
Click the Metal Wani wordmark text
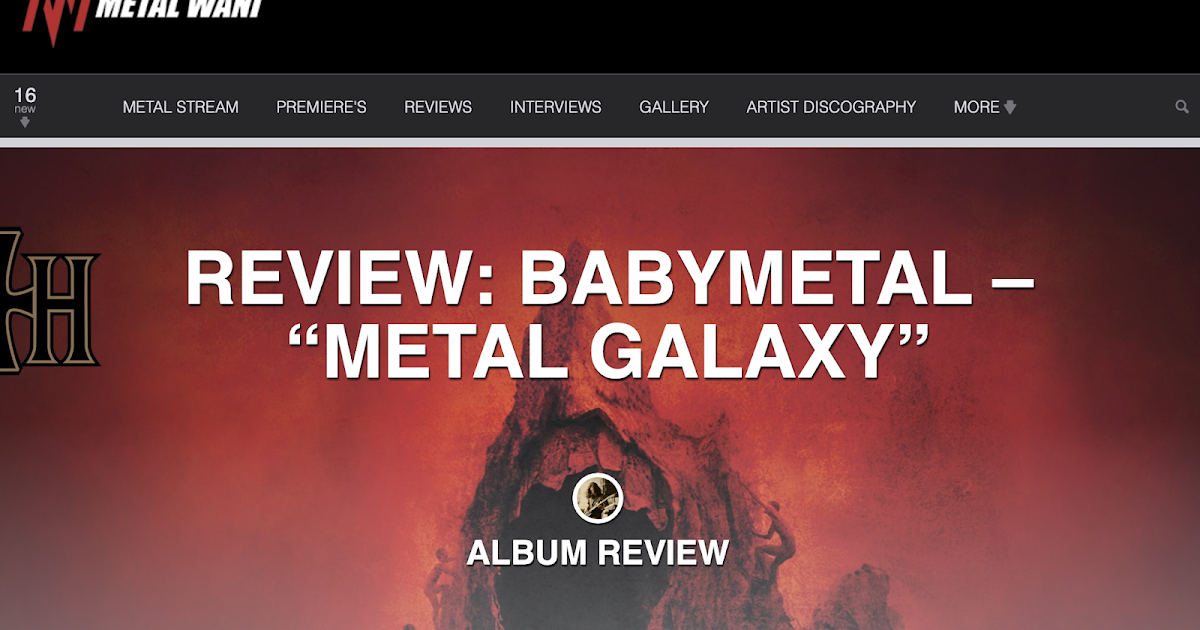click(179, 9)
